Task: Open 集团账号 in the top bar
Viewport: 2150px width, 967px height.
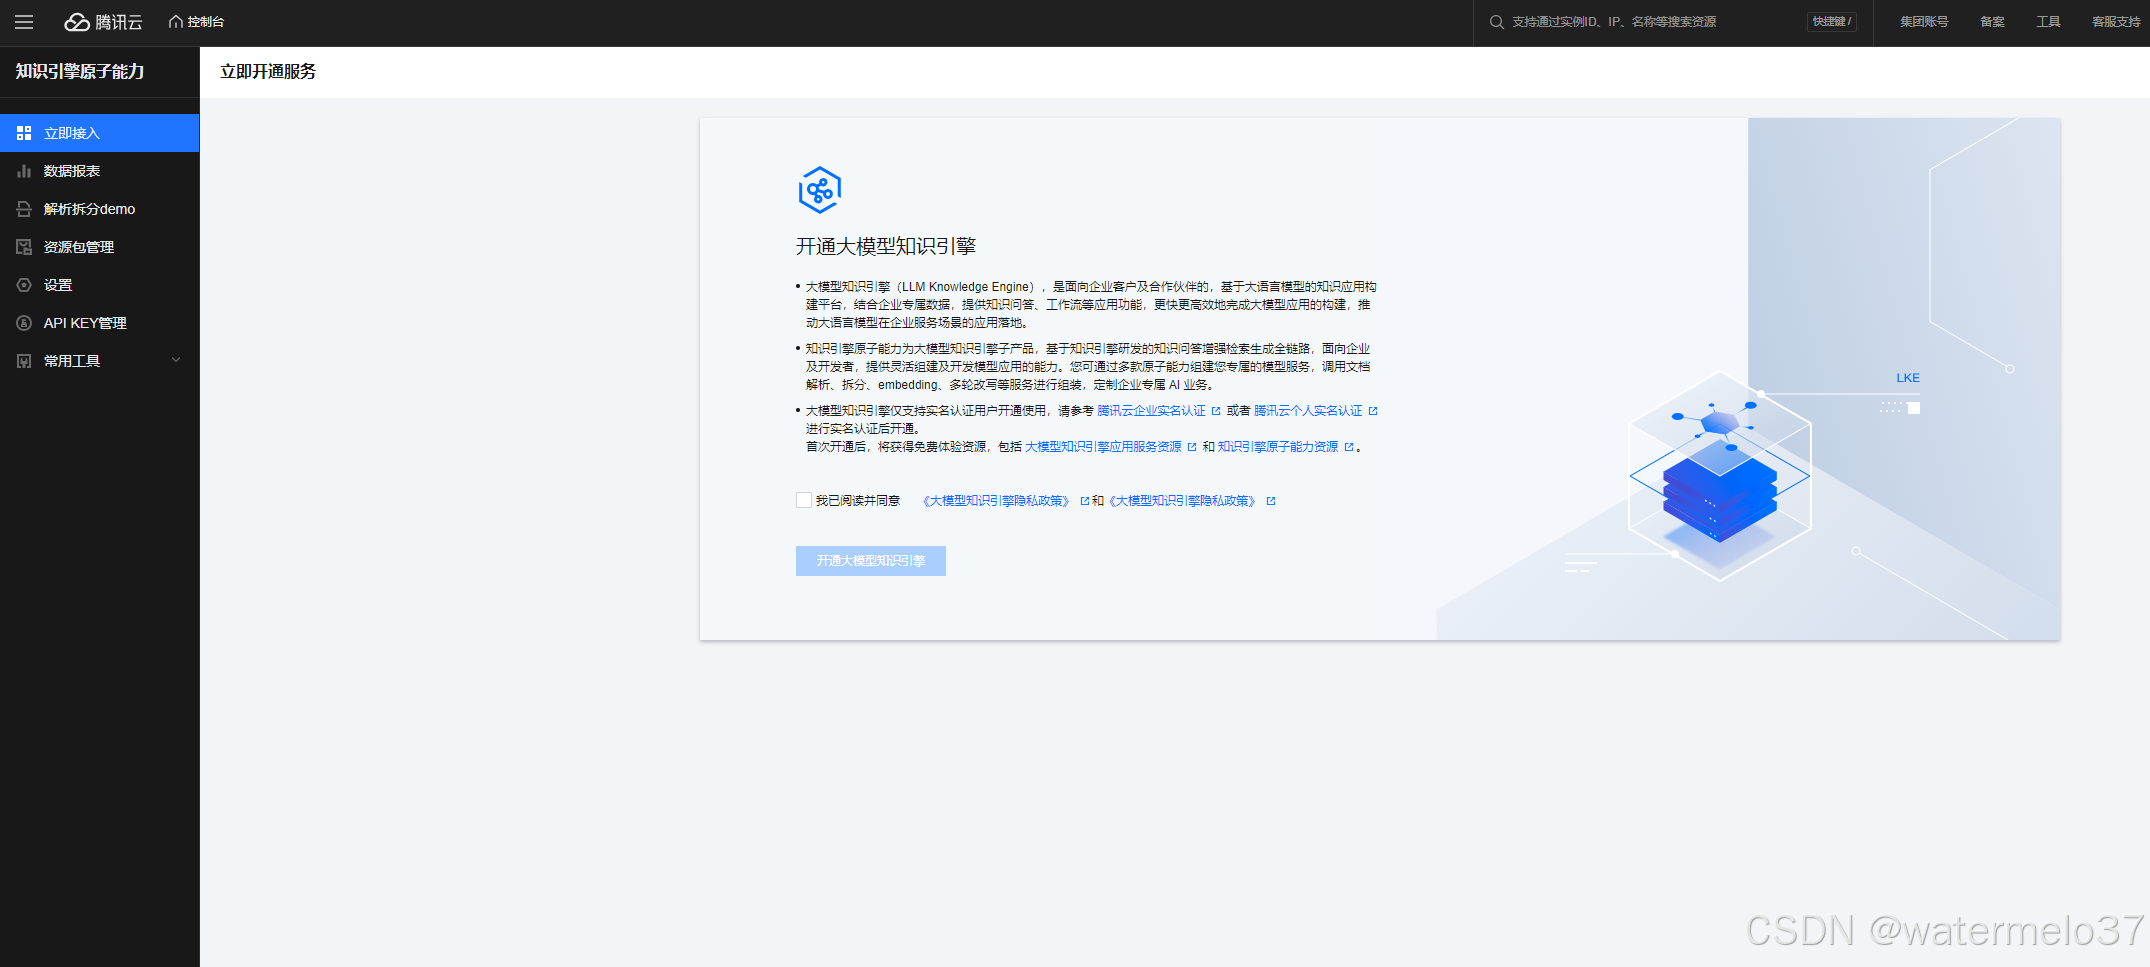Action: pyautogui.click(x=1924, y=22)
